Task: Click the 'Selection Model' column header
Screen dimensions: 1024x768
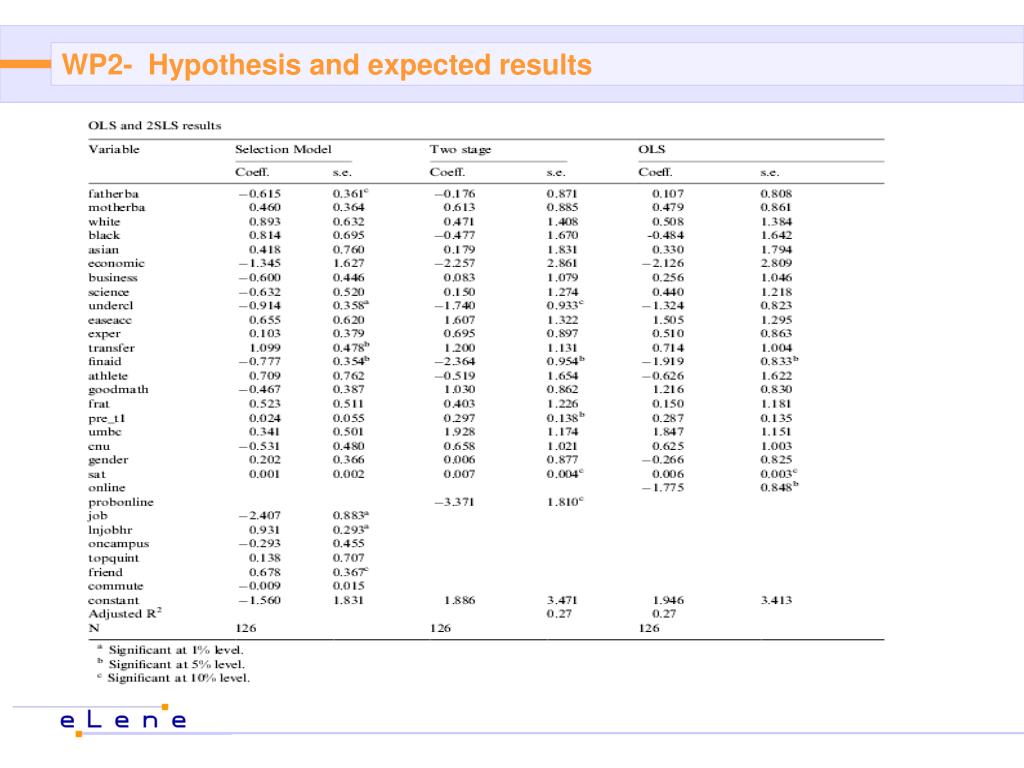Action: (x=283, y=149)
